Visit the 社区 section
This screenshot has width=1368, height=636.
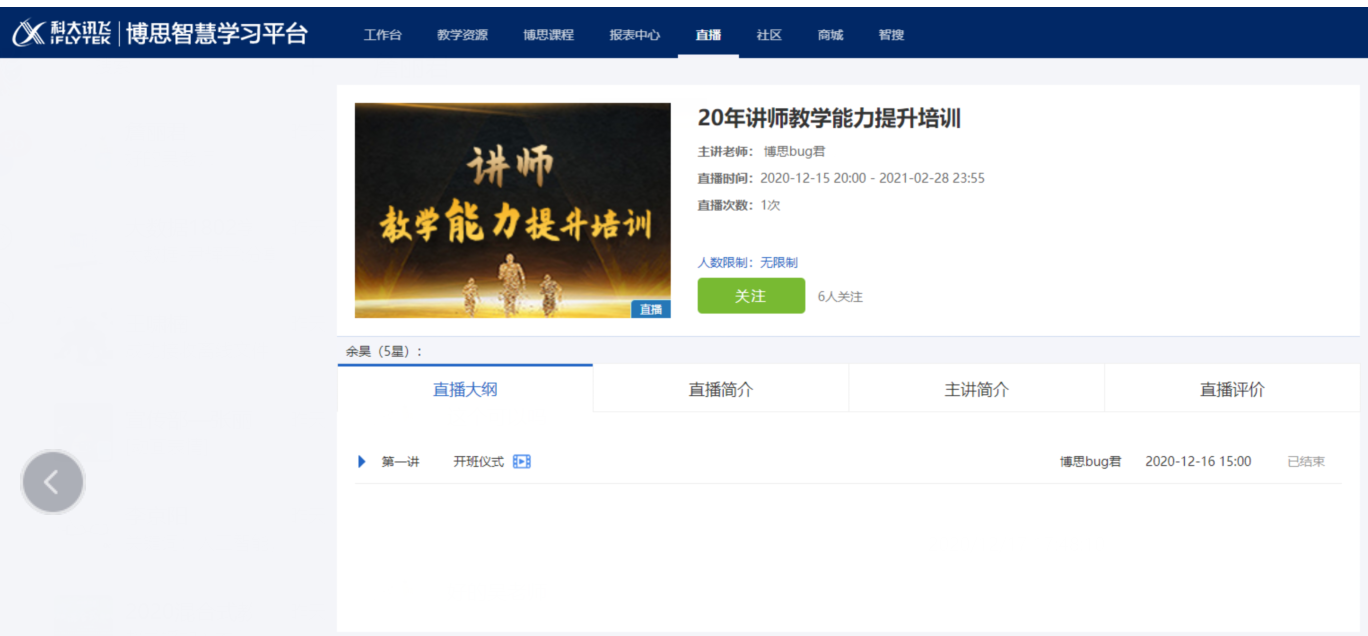click(x=768, y=34)
